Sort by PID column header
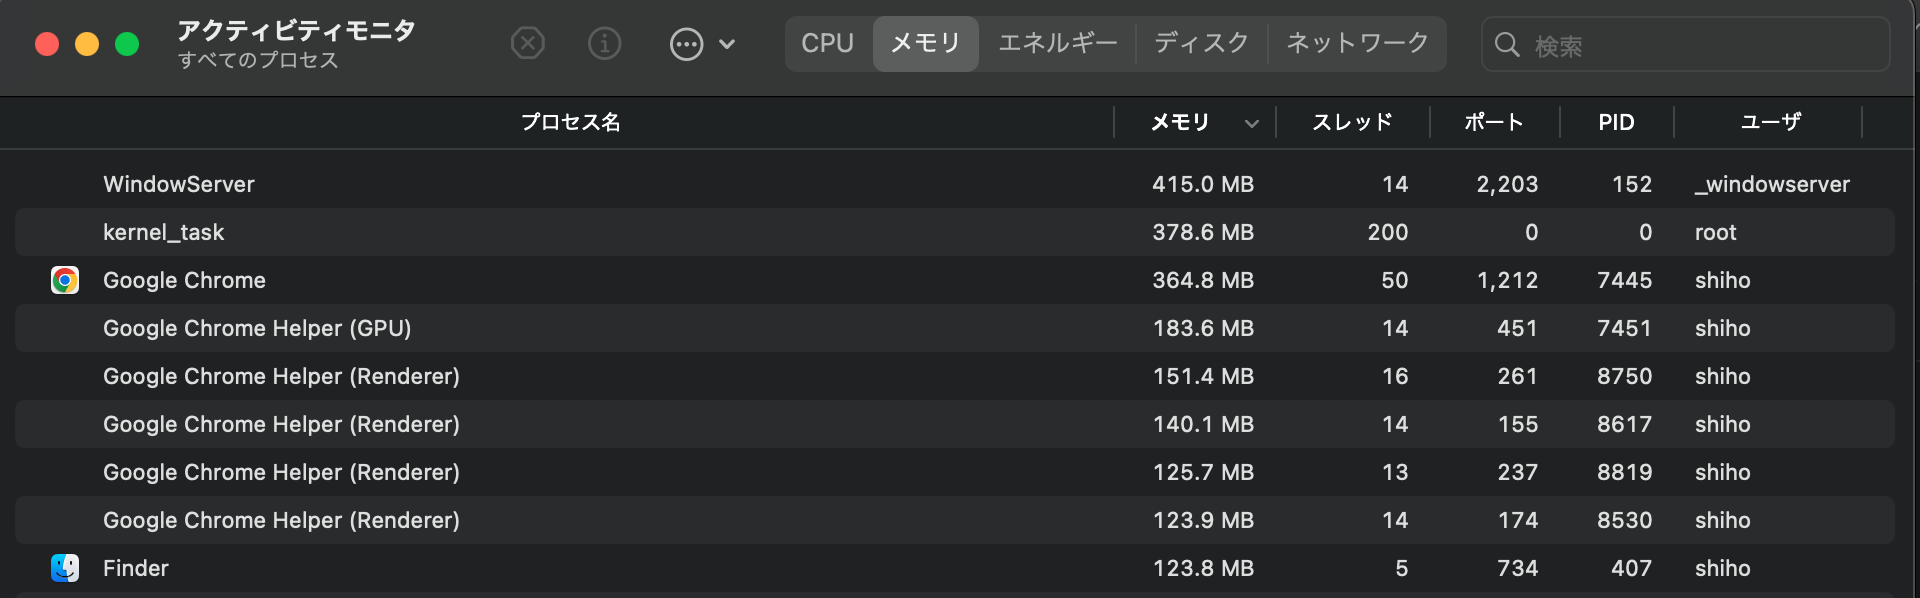 [x=1616, y=122]
